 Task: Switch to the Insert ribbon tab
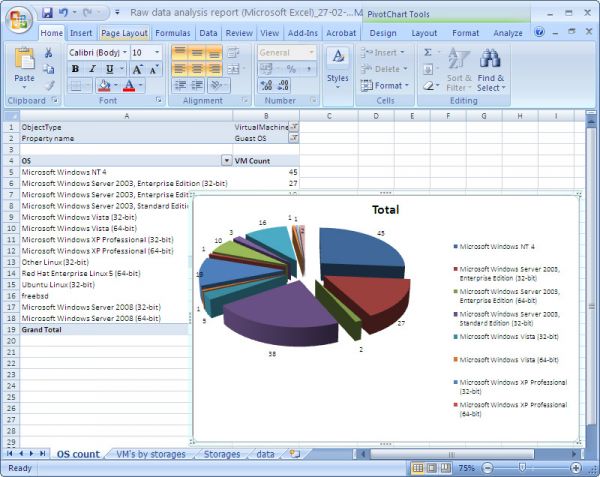(x=81, y=33)
